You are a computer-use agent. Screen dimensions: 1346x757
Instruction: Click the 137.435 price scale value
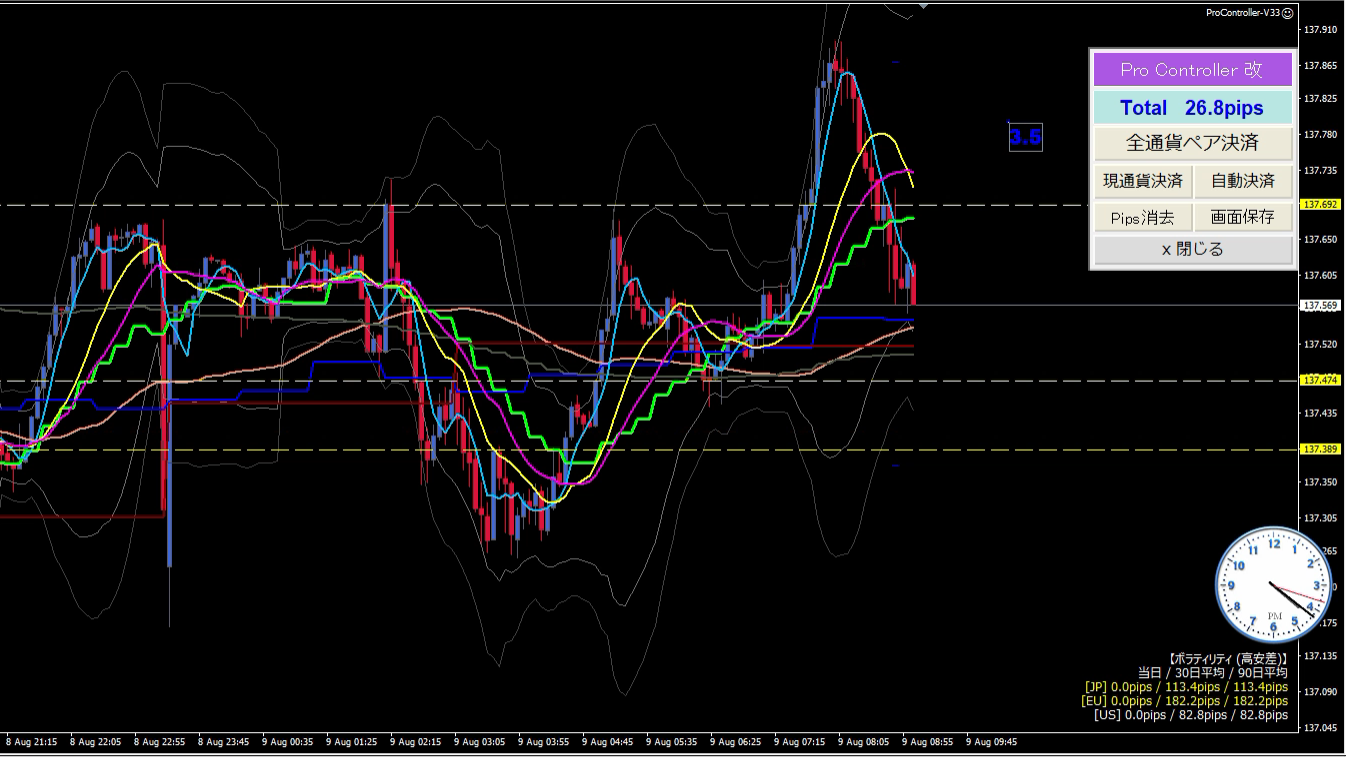[x=1321, y=413]
